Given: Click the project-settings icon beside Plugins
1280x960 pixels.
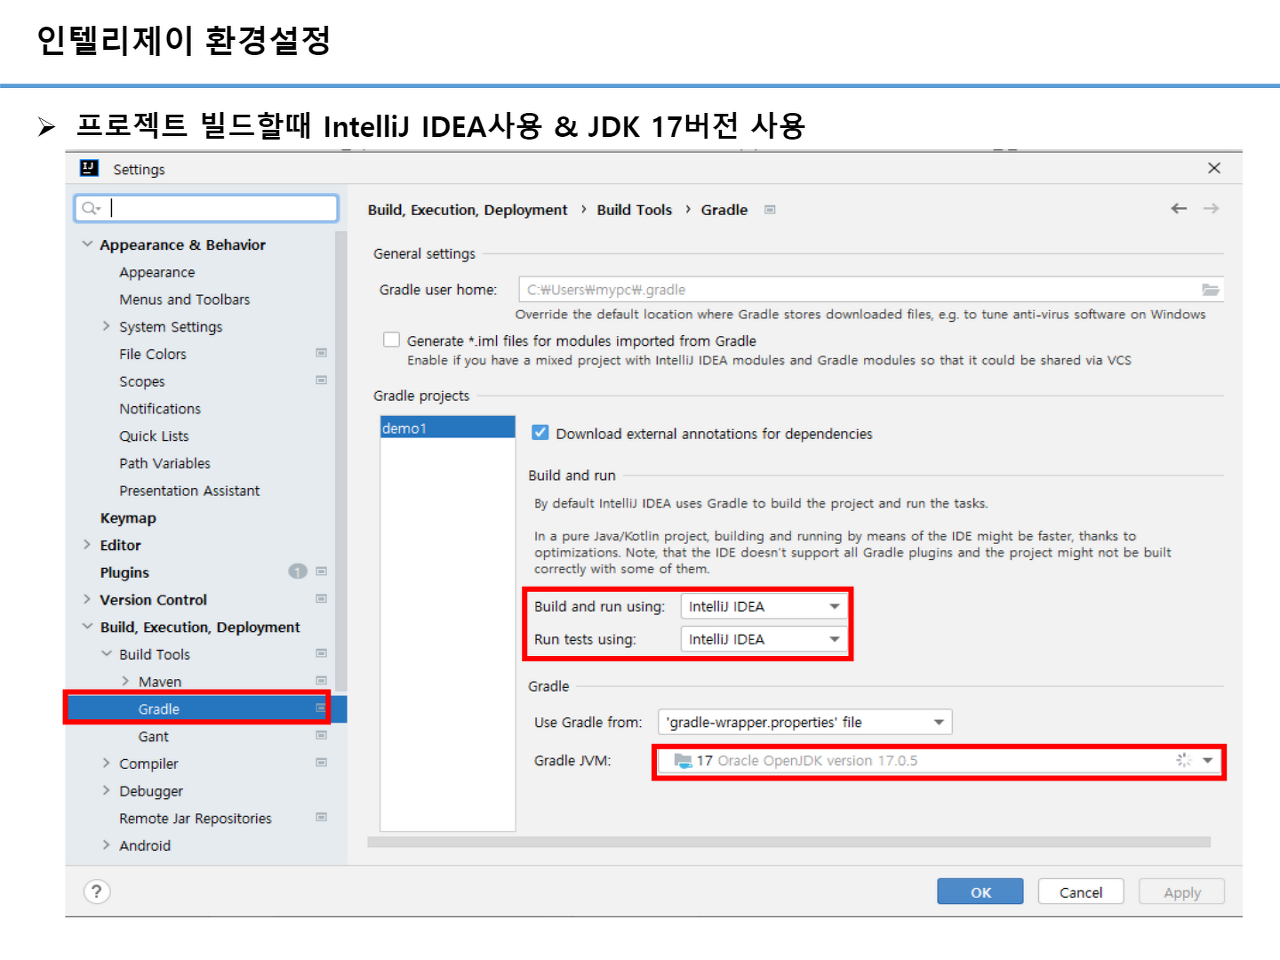Looking at the screenshot, I should [321, 571].
